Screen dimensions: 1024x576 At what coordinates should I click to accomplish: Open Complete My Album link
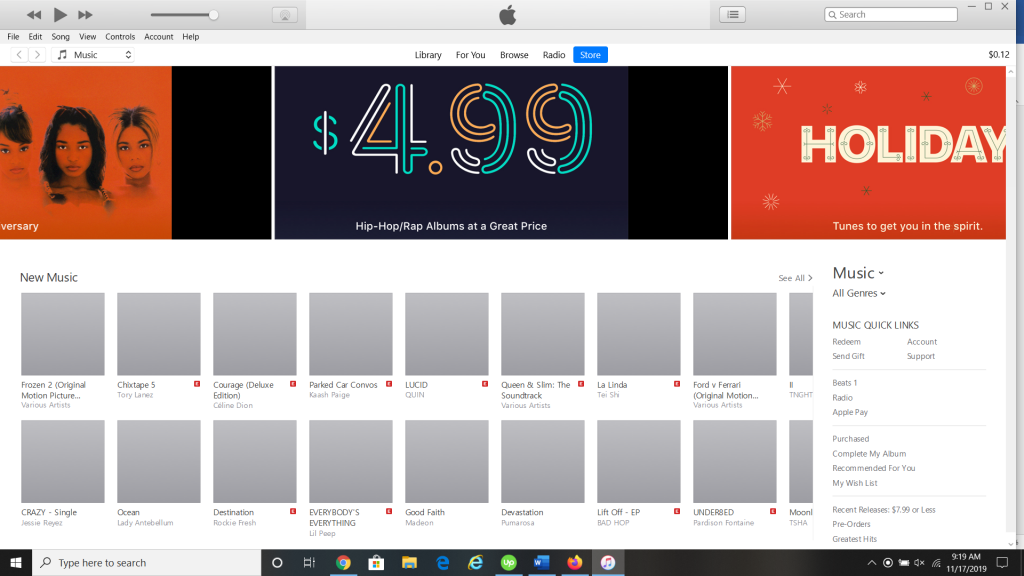[x=869, y=454]
